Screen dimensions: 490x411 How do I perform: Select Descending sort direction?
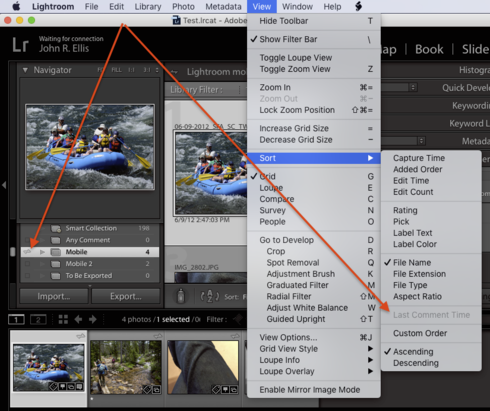click(431, 363)
